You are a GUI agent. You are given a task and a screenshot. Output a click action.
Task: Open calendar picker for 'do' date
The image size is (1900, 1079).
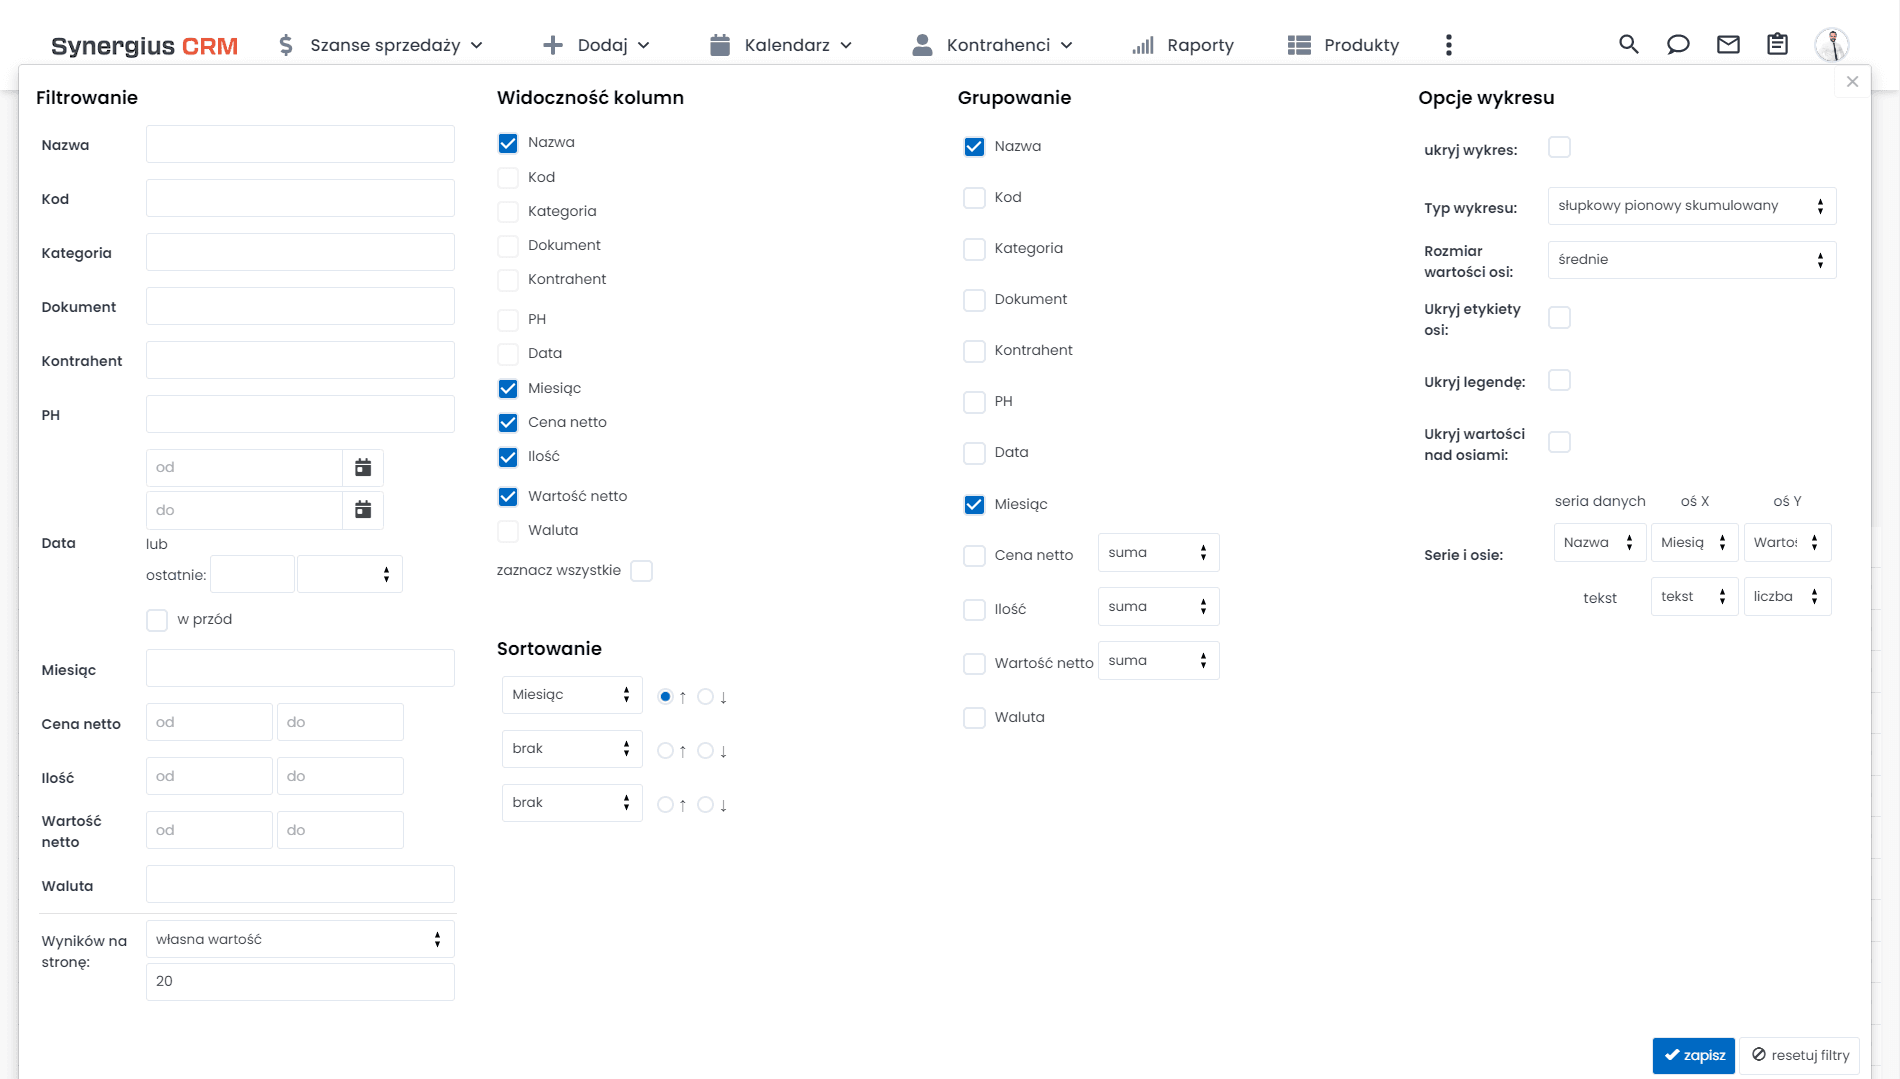(x=363, y=510)
